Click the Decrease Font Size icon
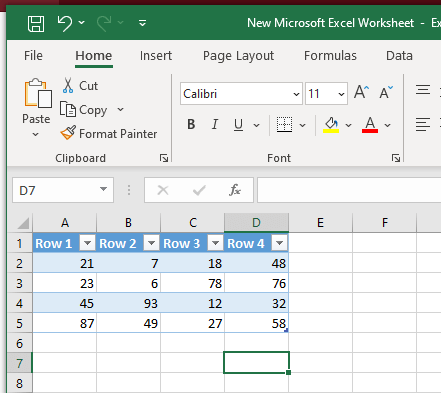441x393 pixels. 386,92
